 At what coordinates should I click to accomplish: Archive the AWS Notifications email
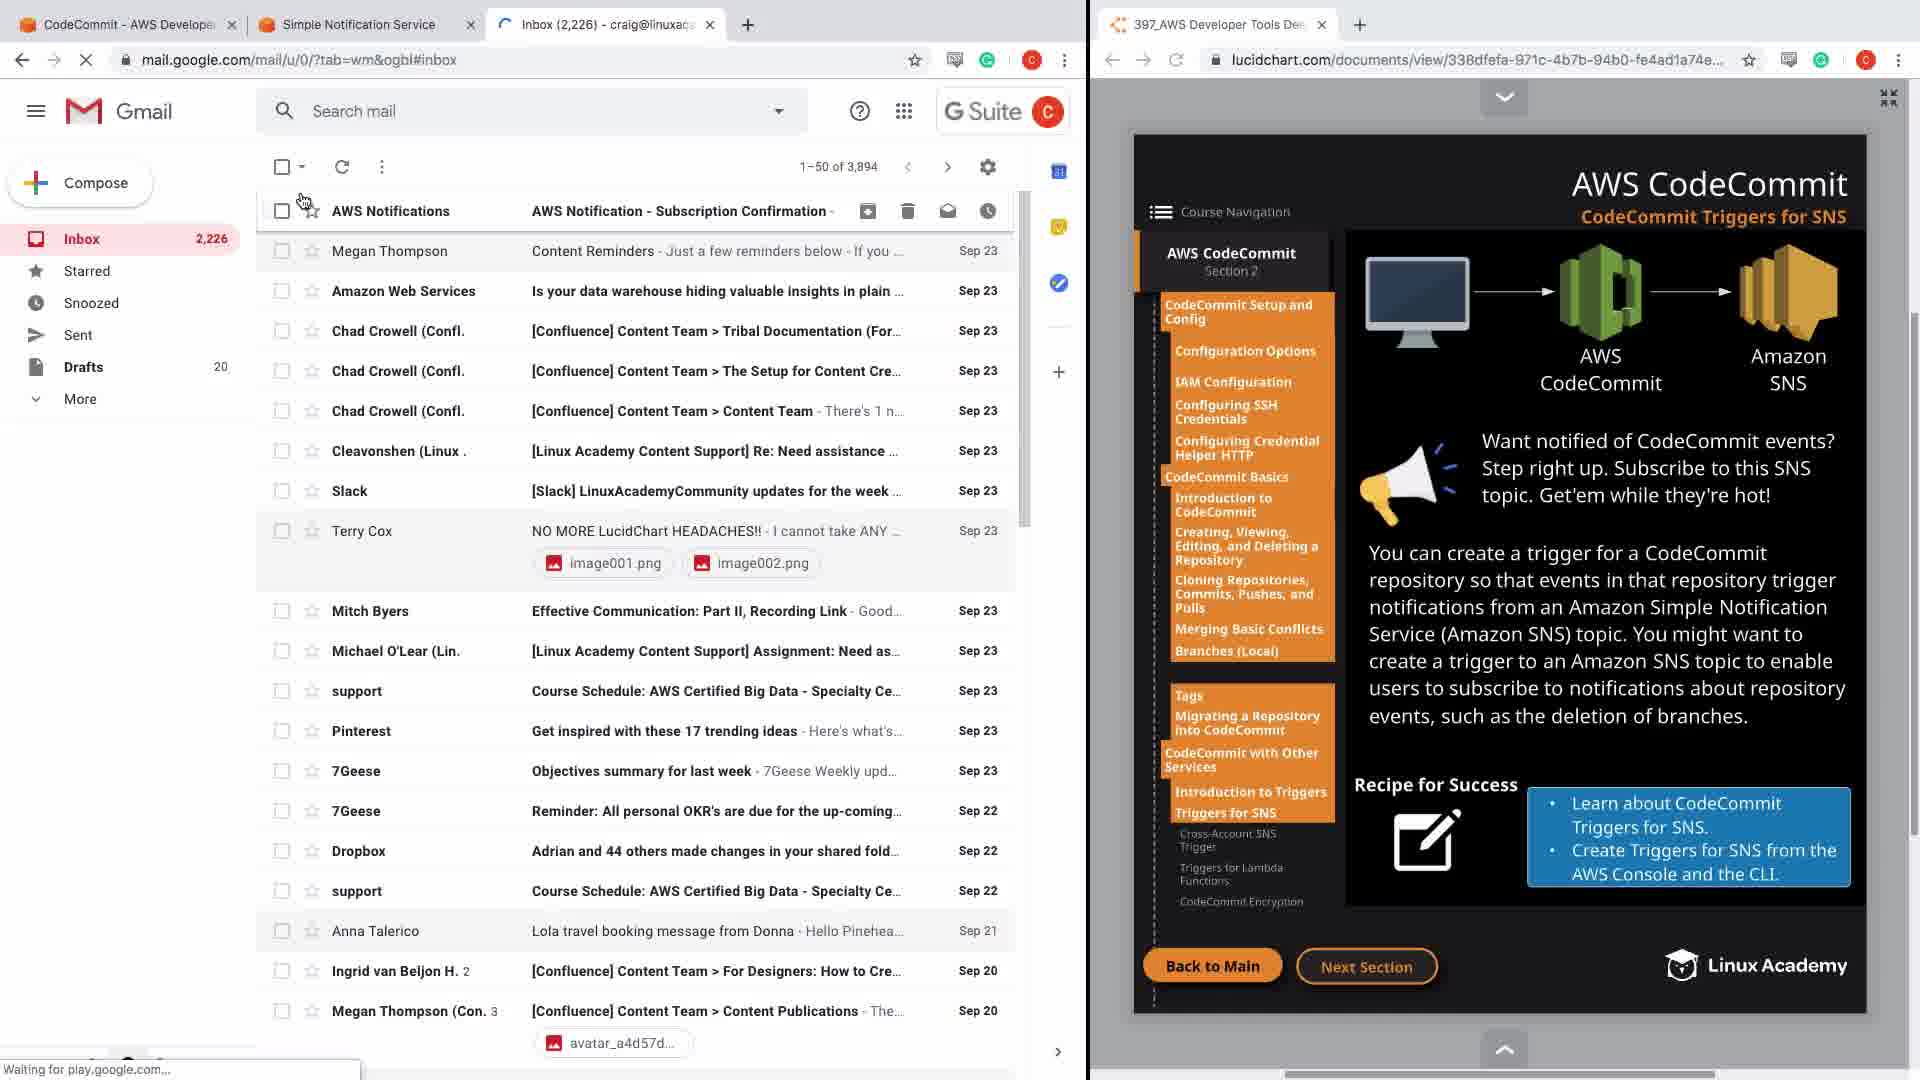(867, 211)
